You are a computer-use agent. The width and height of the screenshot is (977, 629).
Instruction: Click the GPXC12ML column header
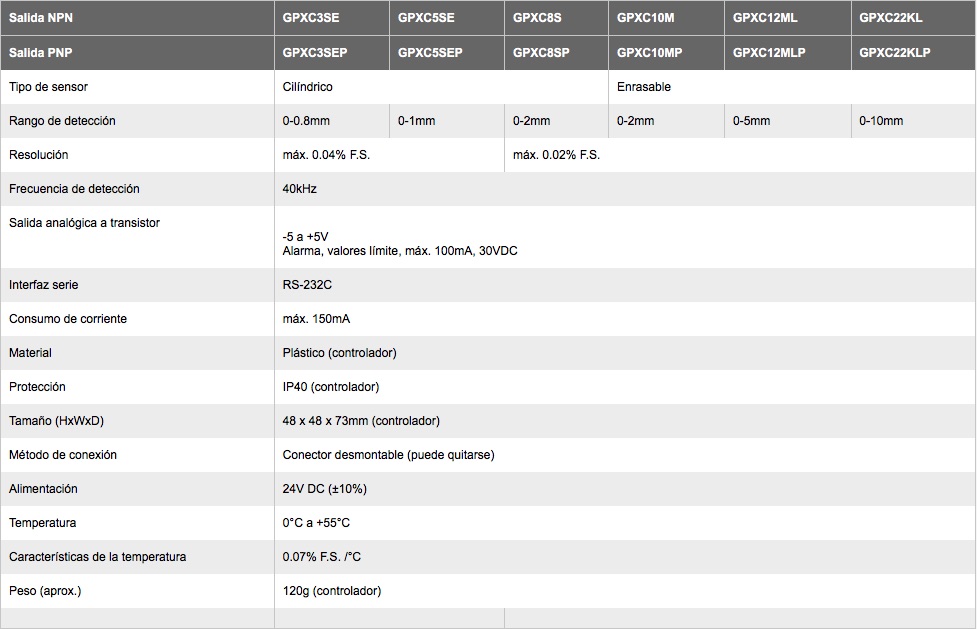pyautogui.click(x=788, y=17)
